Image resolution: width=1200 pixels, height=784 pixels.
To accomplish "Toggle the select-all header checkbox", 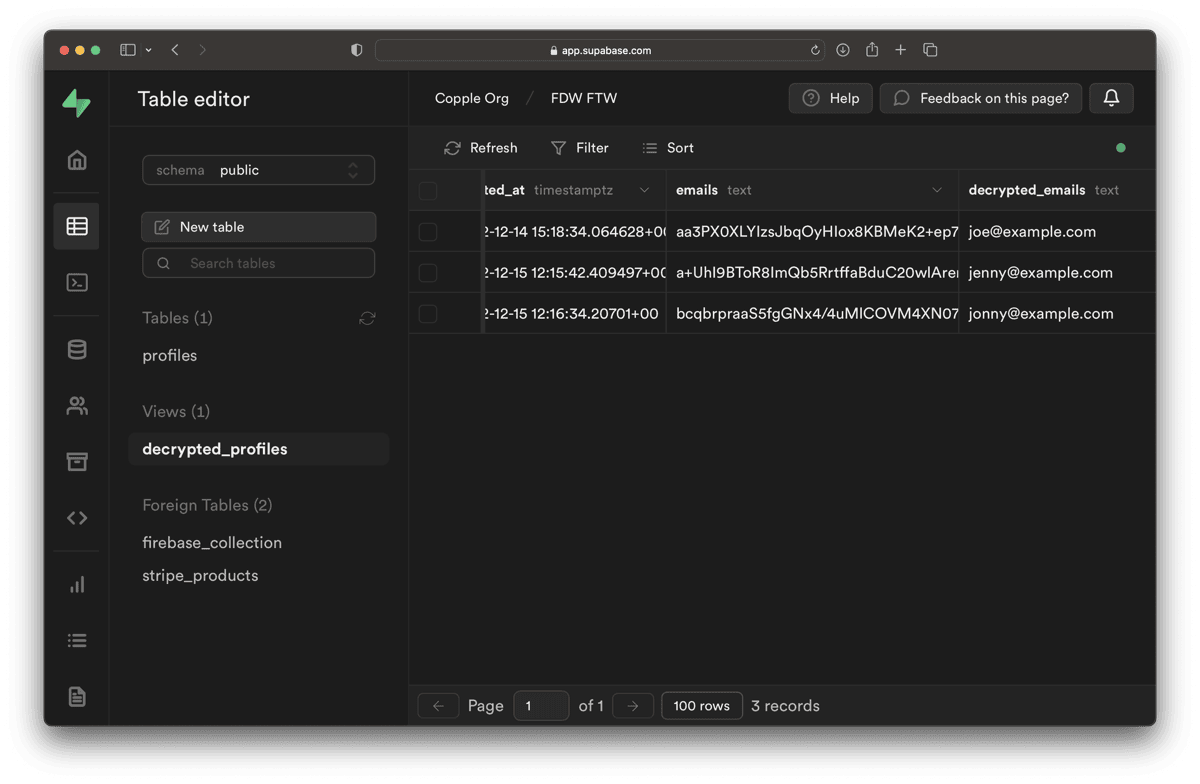I will (x=428, y=190).
